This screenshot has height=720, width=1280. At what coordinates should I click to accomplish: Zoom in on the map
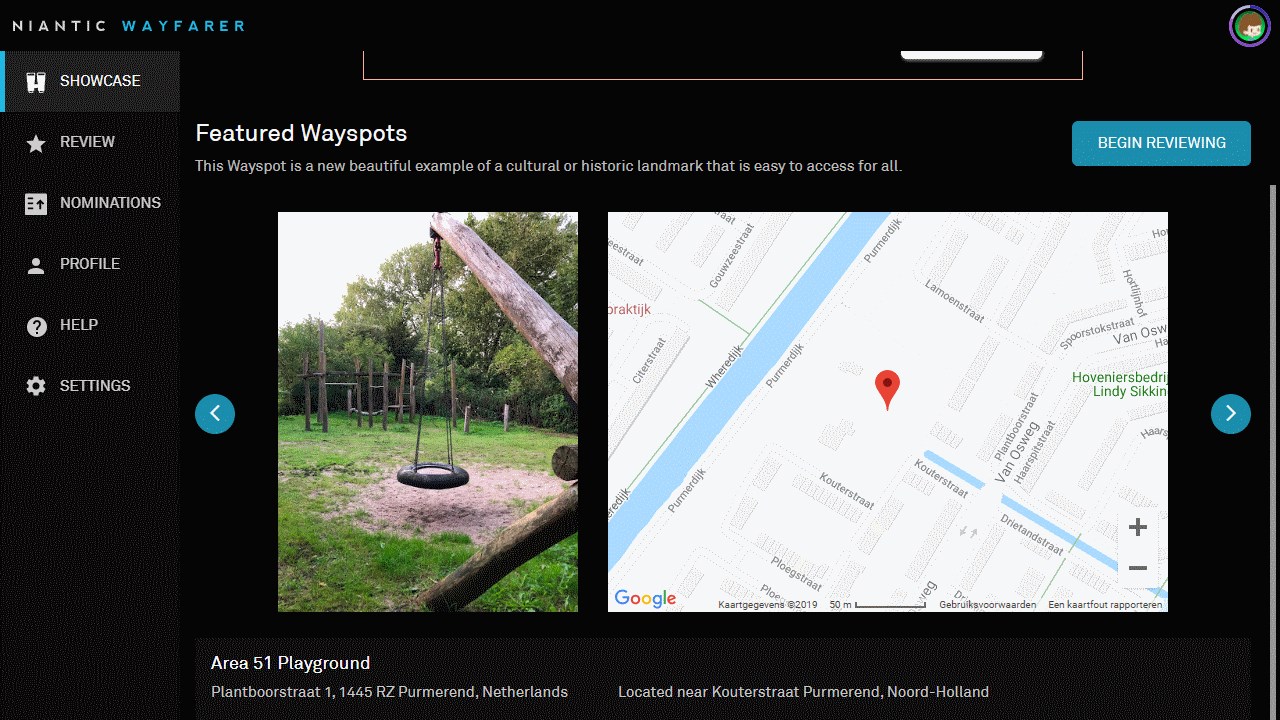pos(1137,528)
